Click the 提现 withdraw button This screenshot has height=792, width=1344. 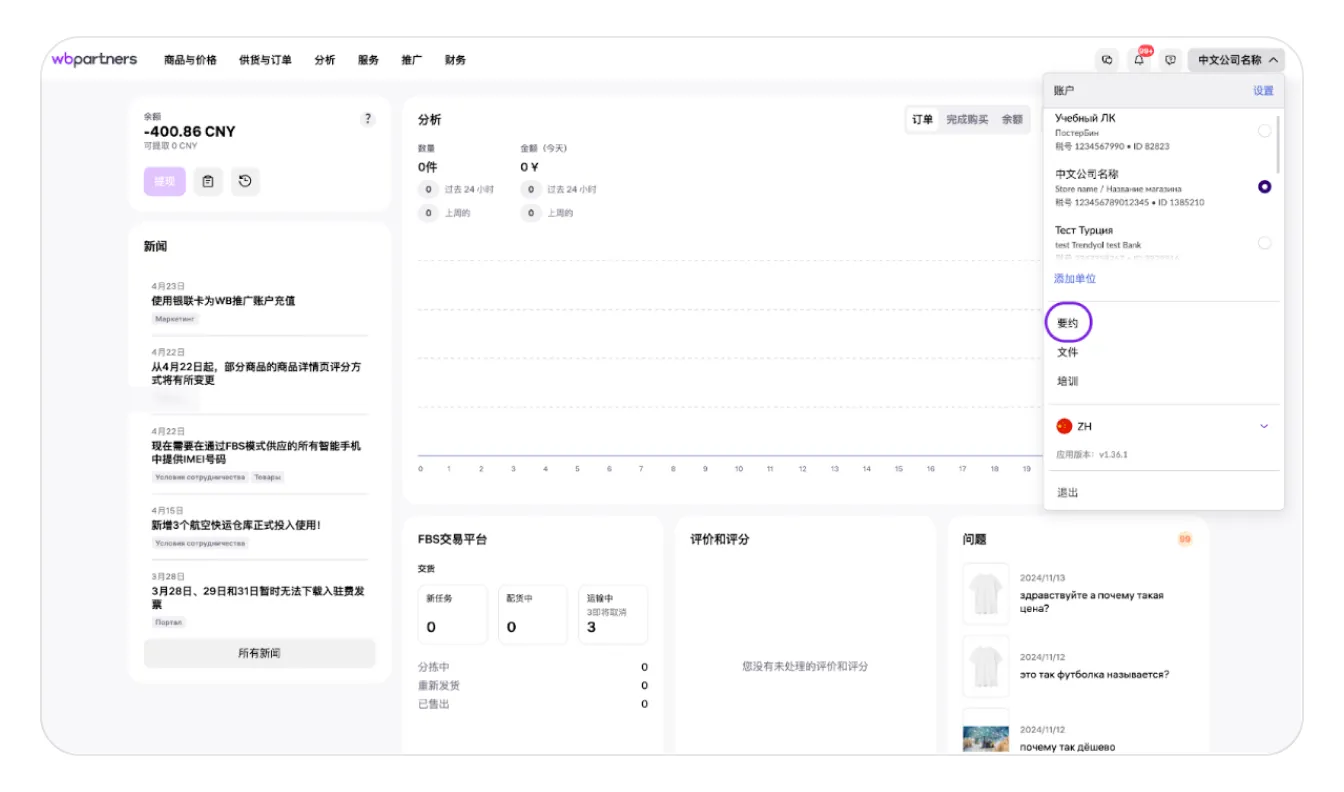click(x=163, y=181)
